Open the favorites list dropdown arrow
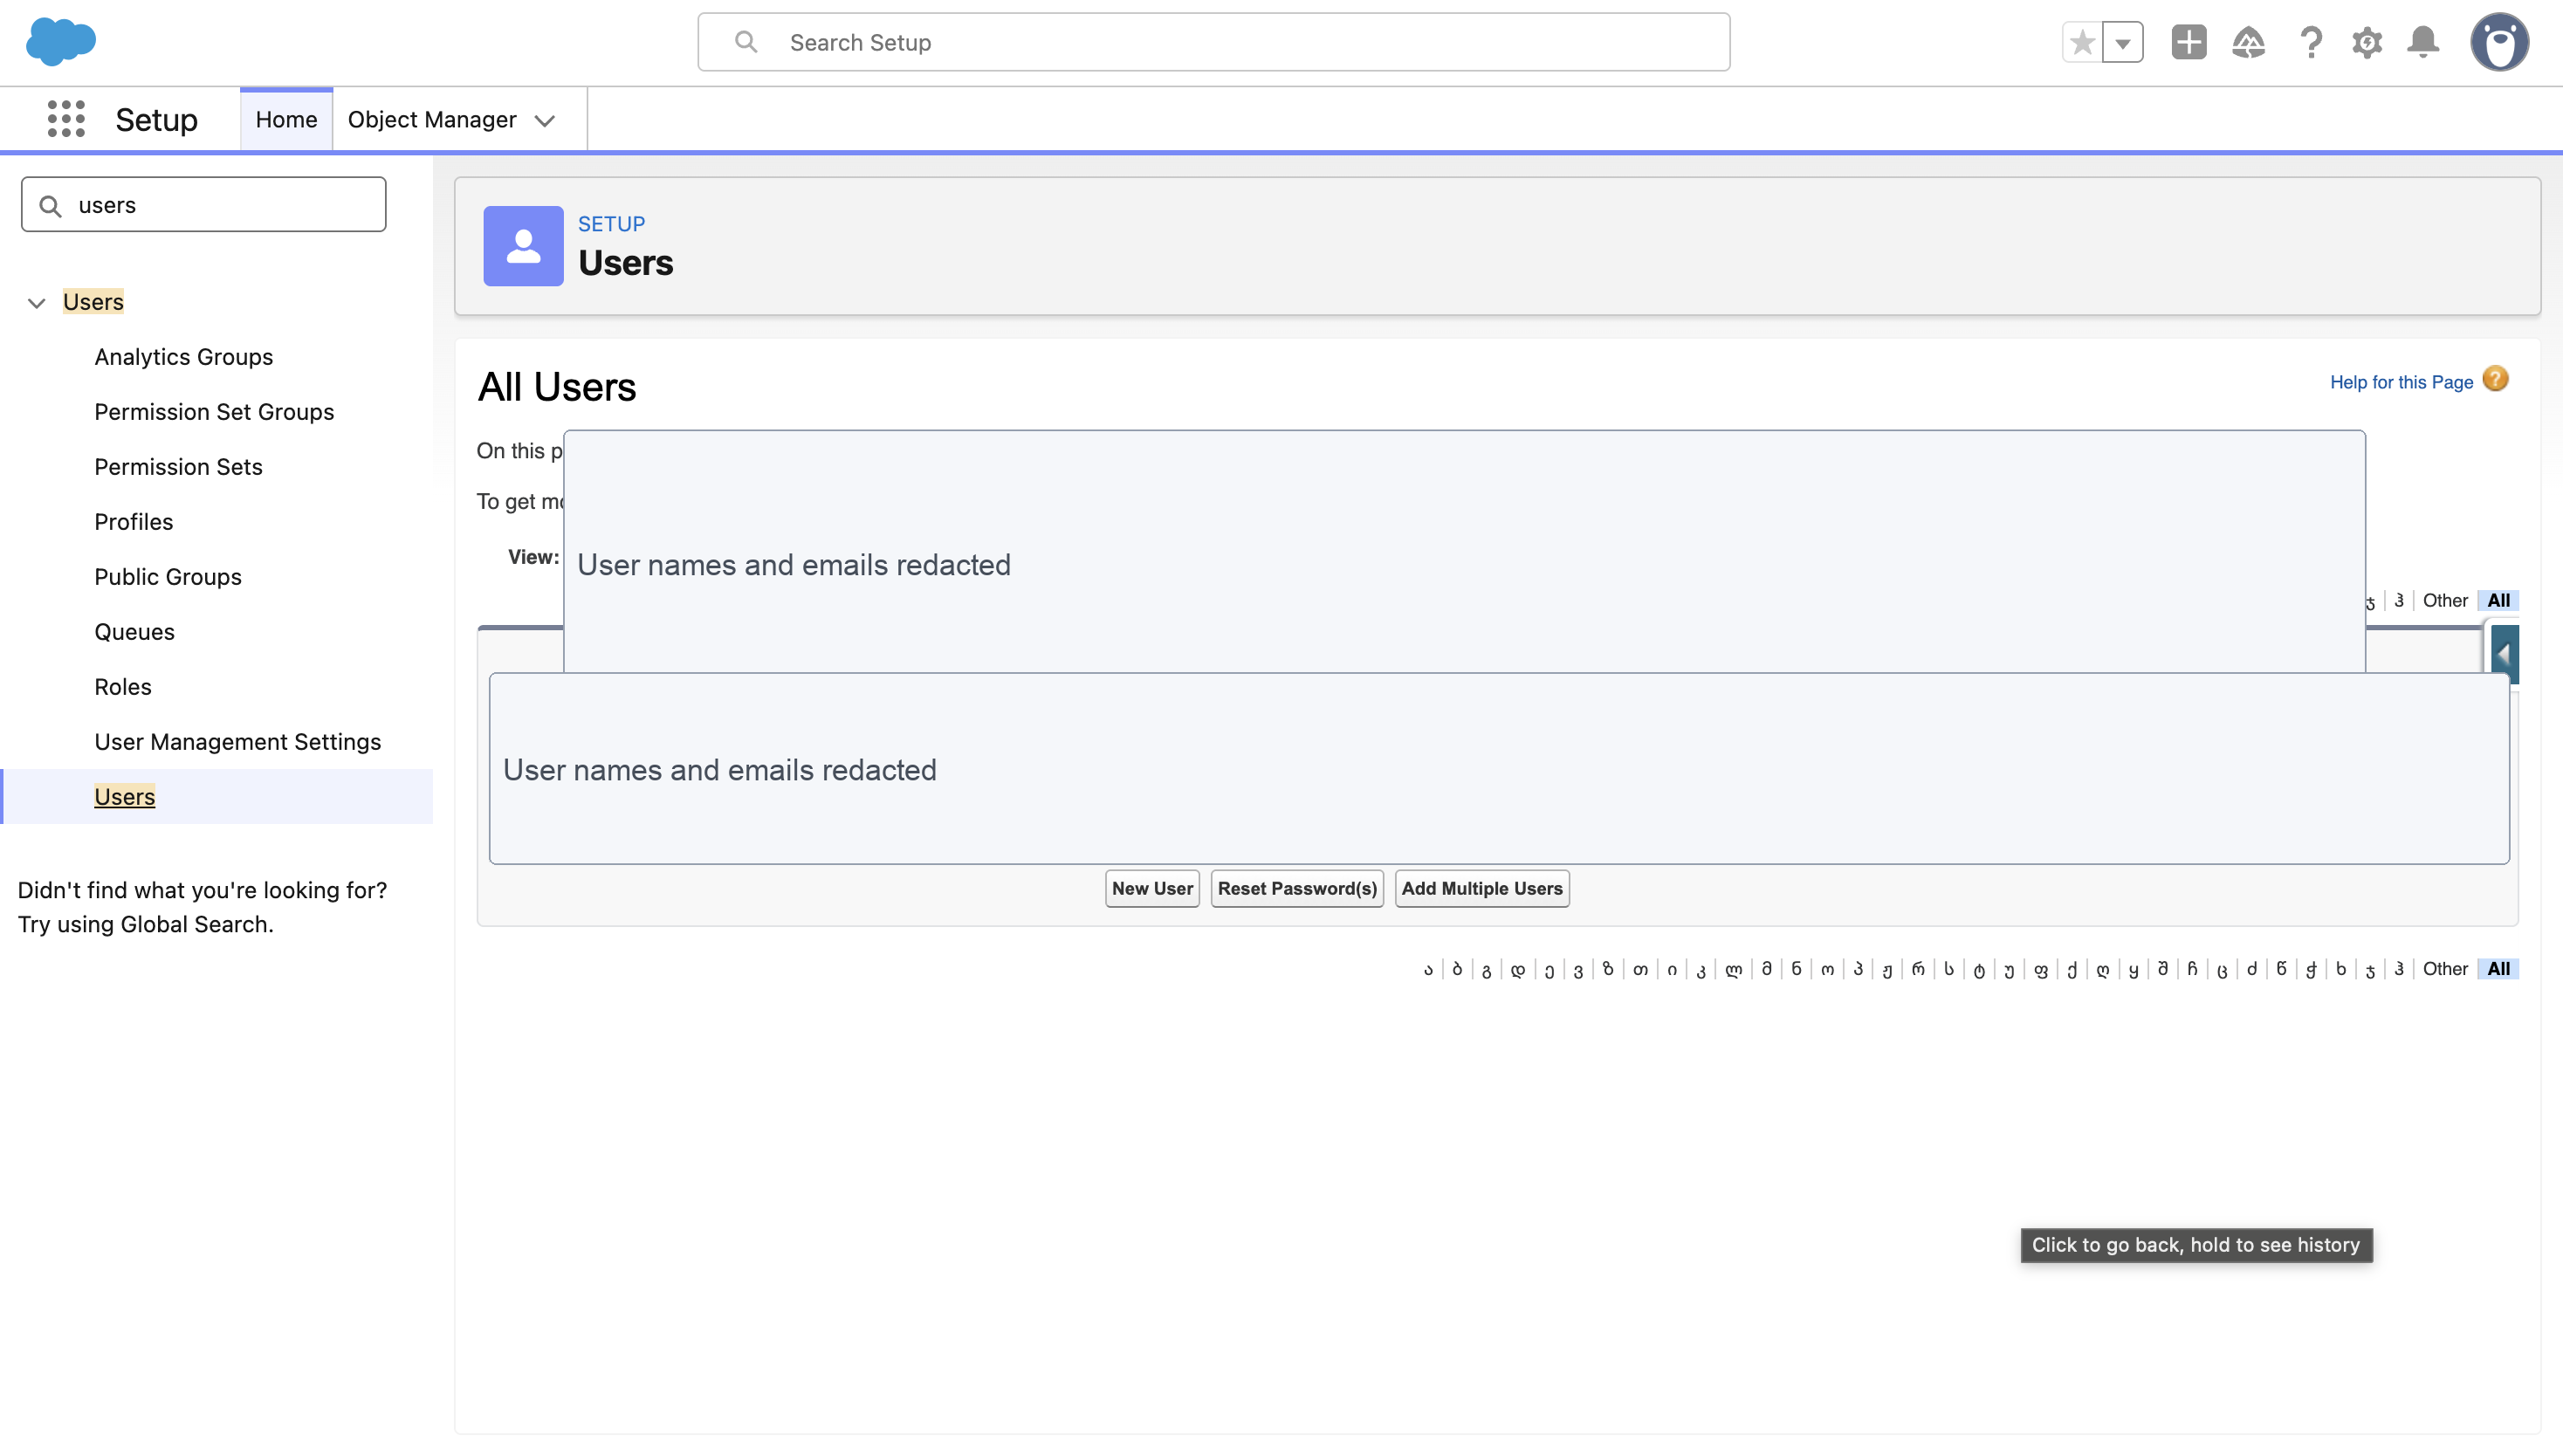The width and height of the screenshot is (2563, 1456). [2123, 43]
